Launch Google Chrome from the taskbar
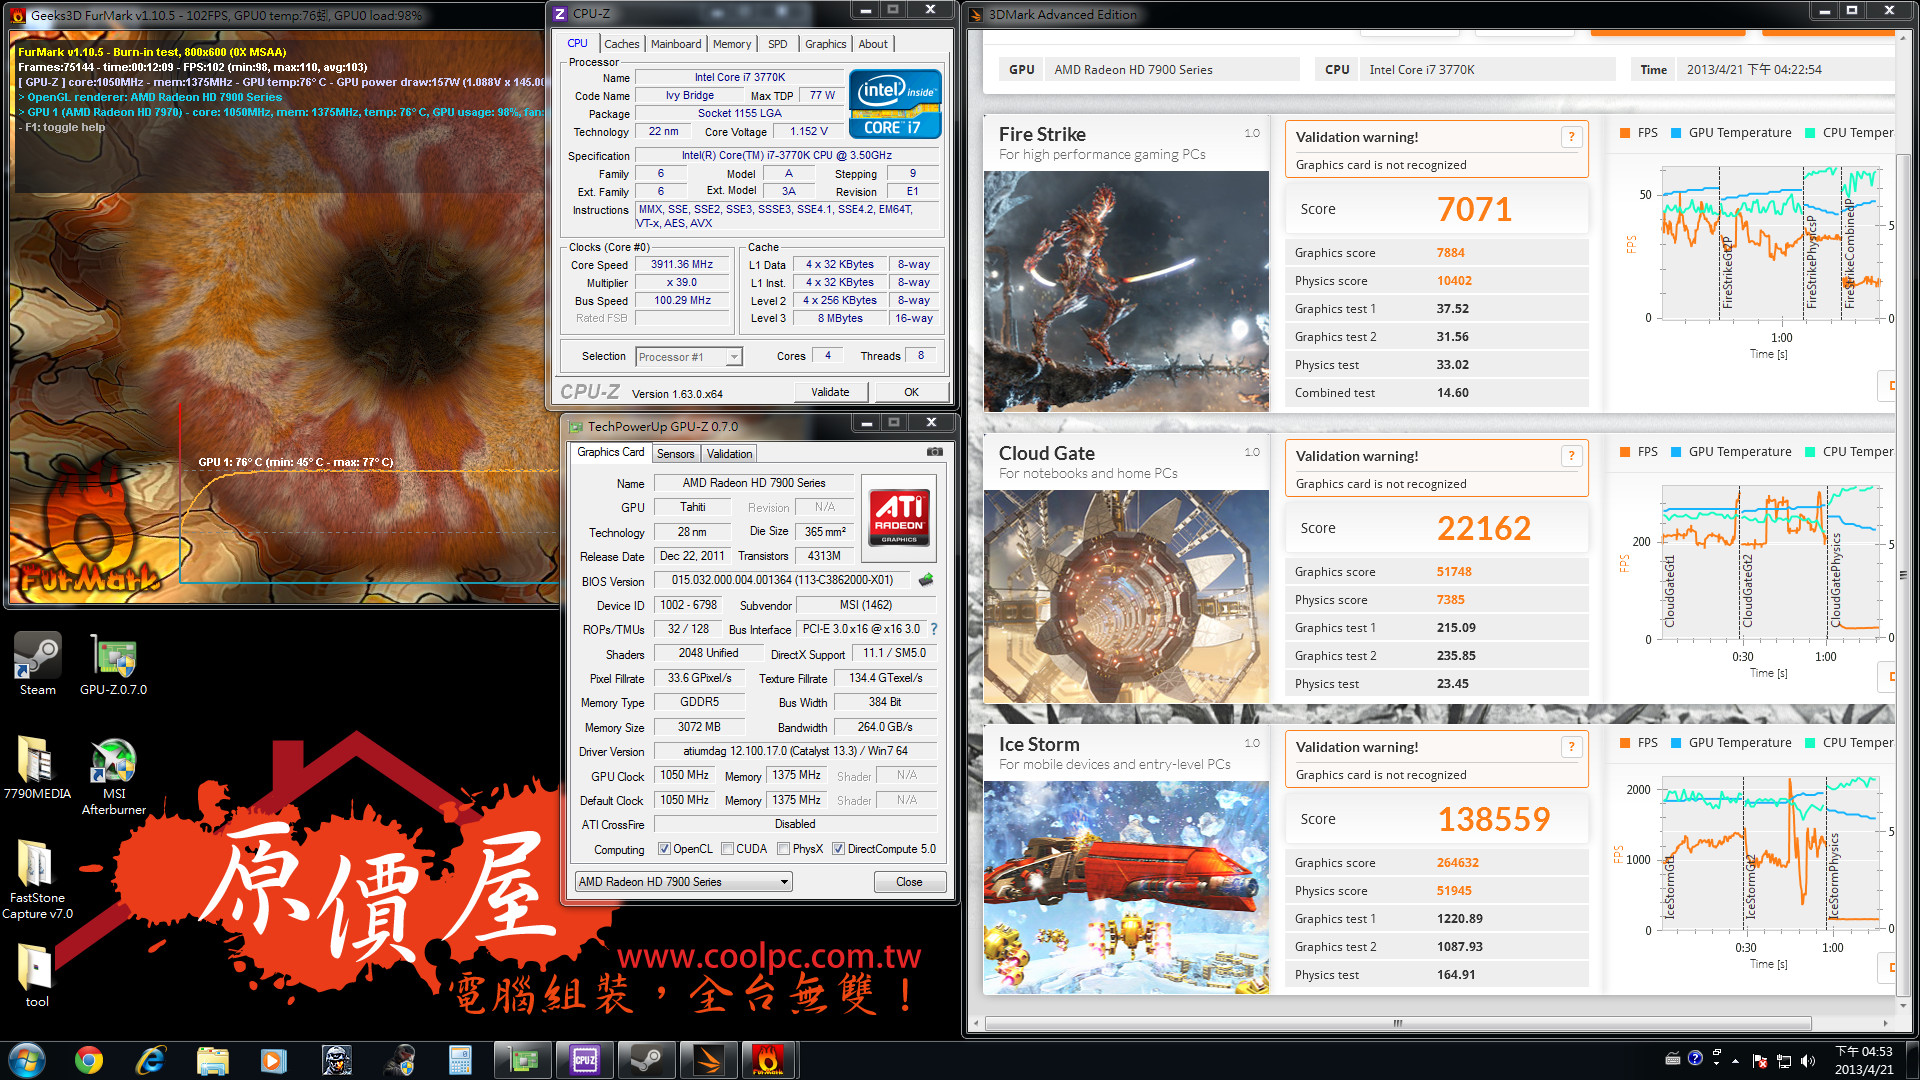1920x1080 pixels. coord(89,1060)
